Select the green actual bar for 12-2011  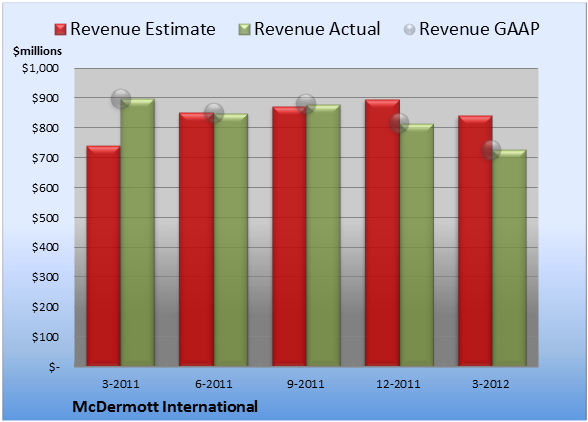tap(416, 245)
